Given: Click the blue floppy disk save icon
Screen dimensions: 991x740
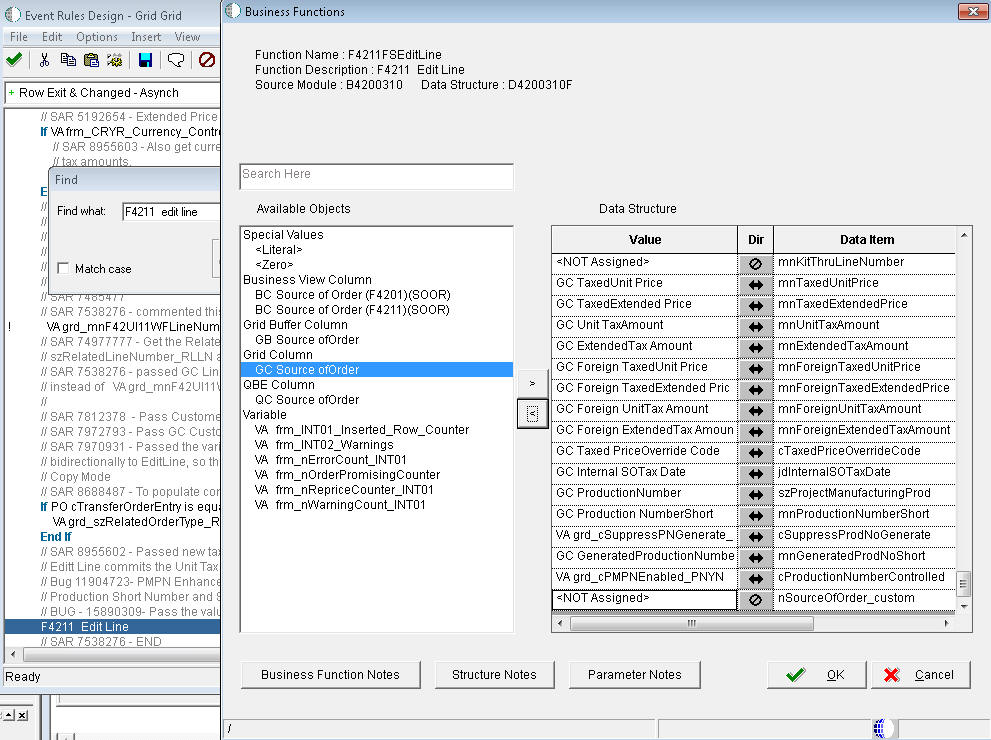Looking at the screenshot, I should point(145,60).
